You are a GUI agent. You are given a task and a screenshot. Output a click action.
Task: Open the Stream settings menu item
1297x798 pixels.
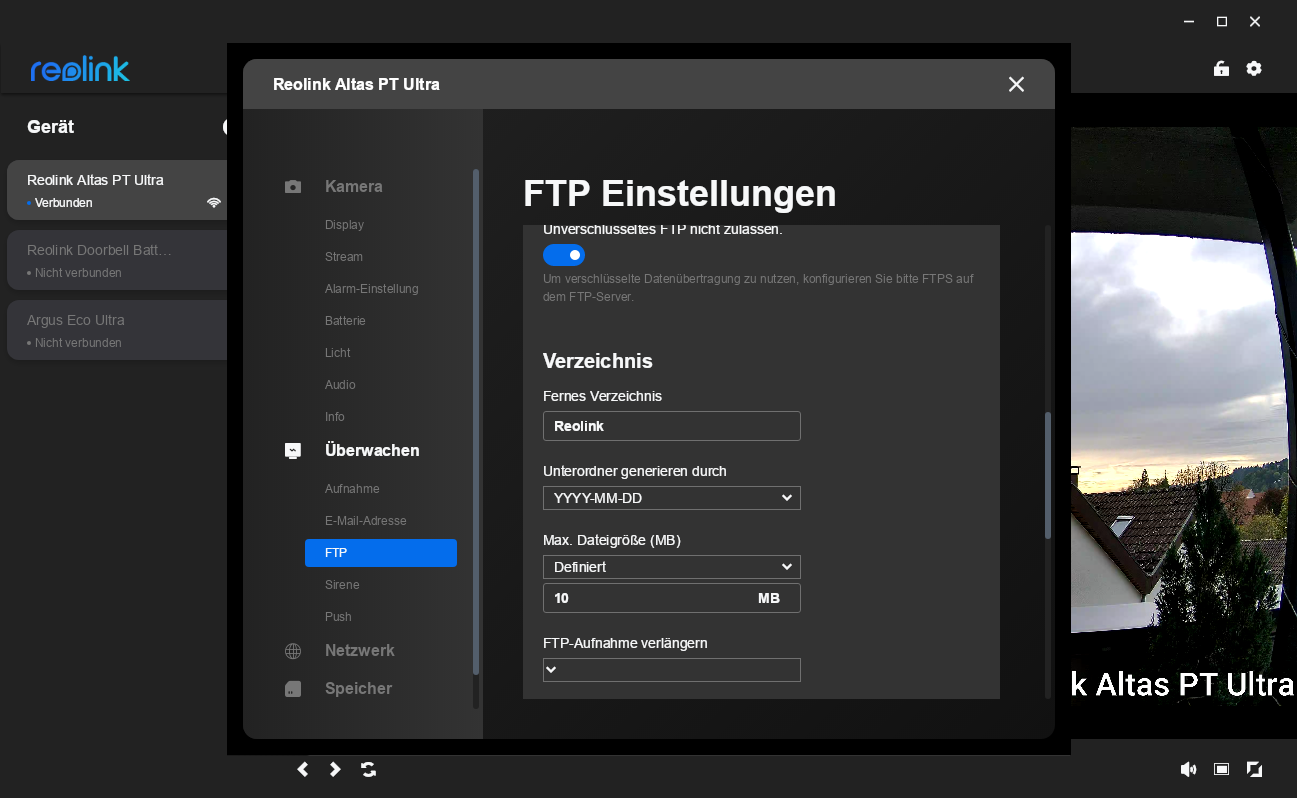(344, 257)
